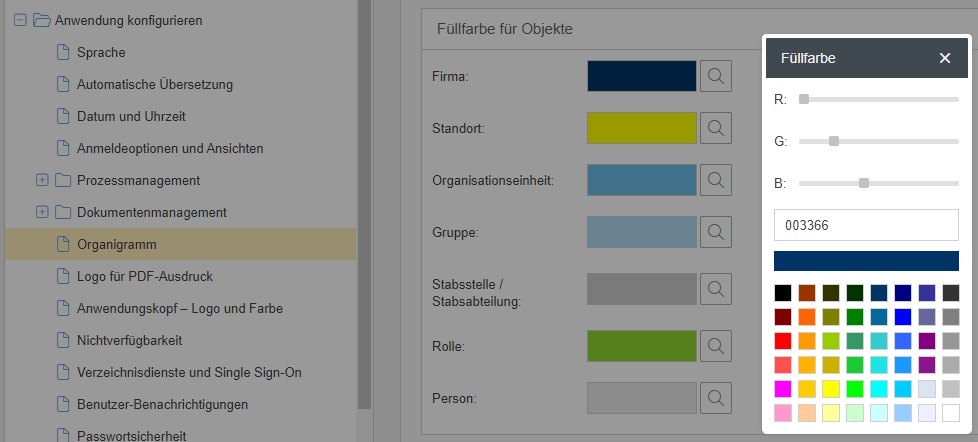Expand the Dokumentenmanagement folder

pos(42,212)
